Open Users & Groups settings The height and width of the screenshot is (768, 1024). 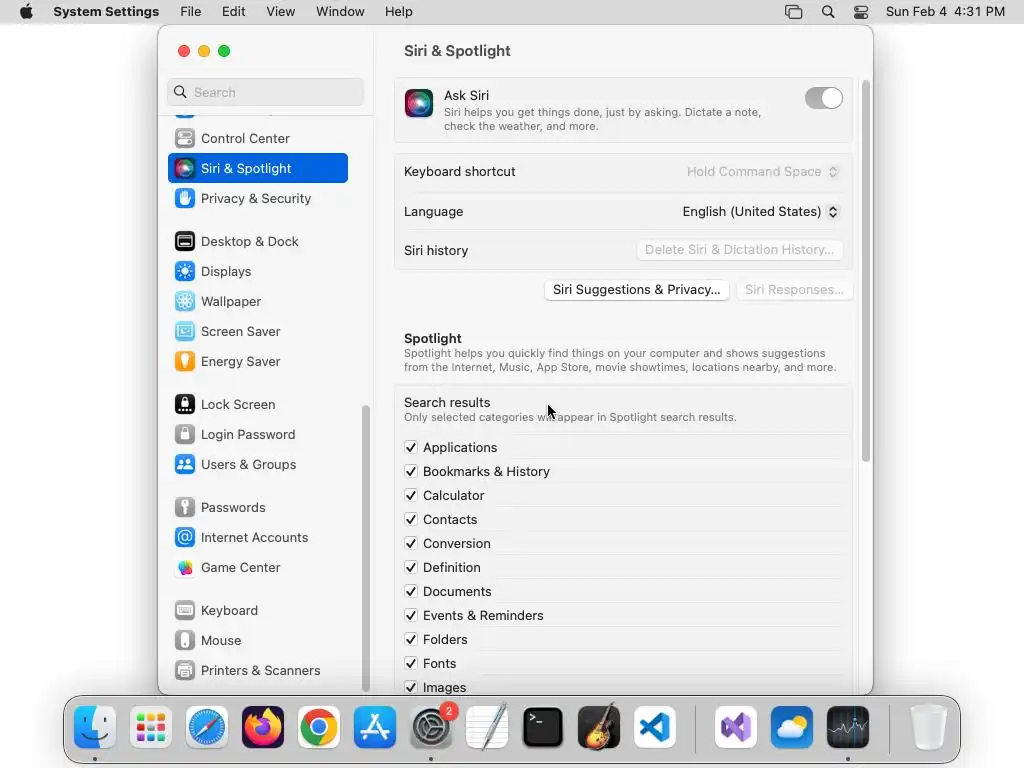[x=257, y=464]
